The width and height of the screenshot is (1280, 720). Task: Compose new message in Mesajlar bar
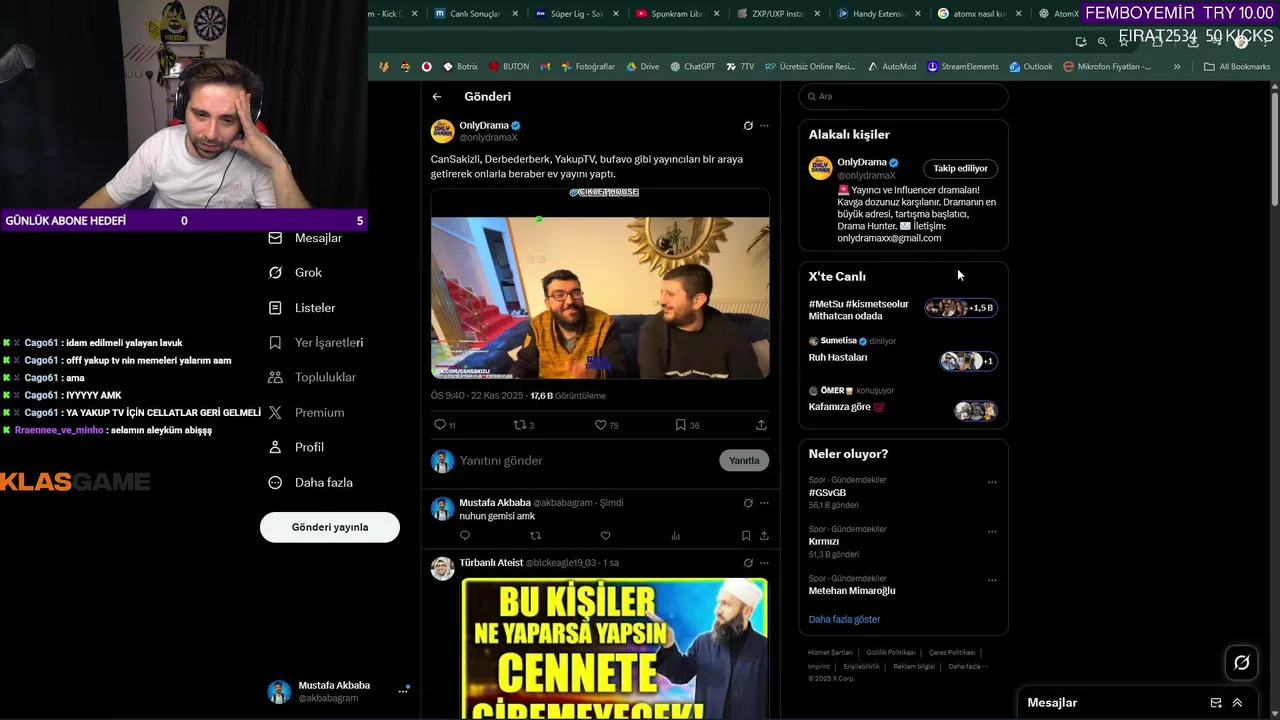[x=1216, y=703]
